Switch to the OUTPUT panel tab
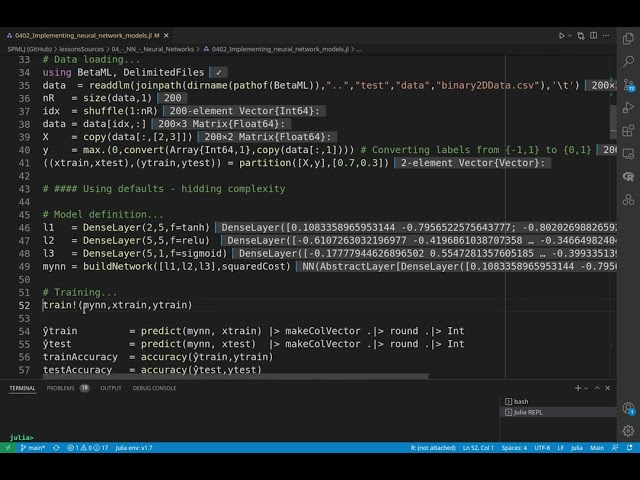Screen dimensions: 640x480 click(111, 388)
